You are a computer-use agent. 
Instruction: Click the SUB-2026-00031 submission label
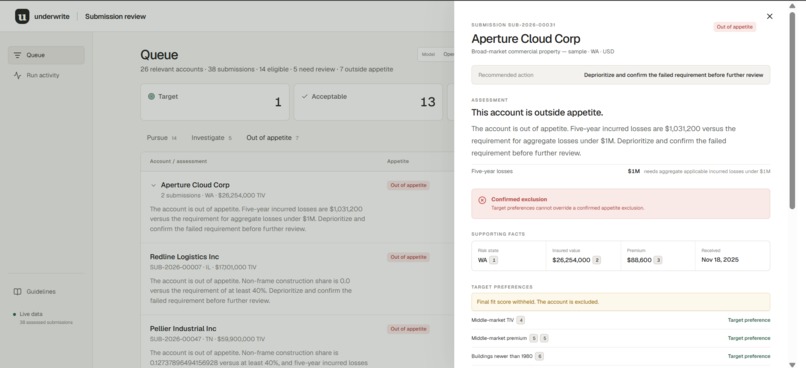tap(513, 25)
